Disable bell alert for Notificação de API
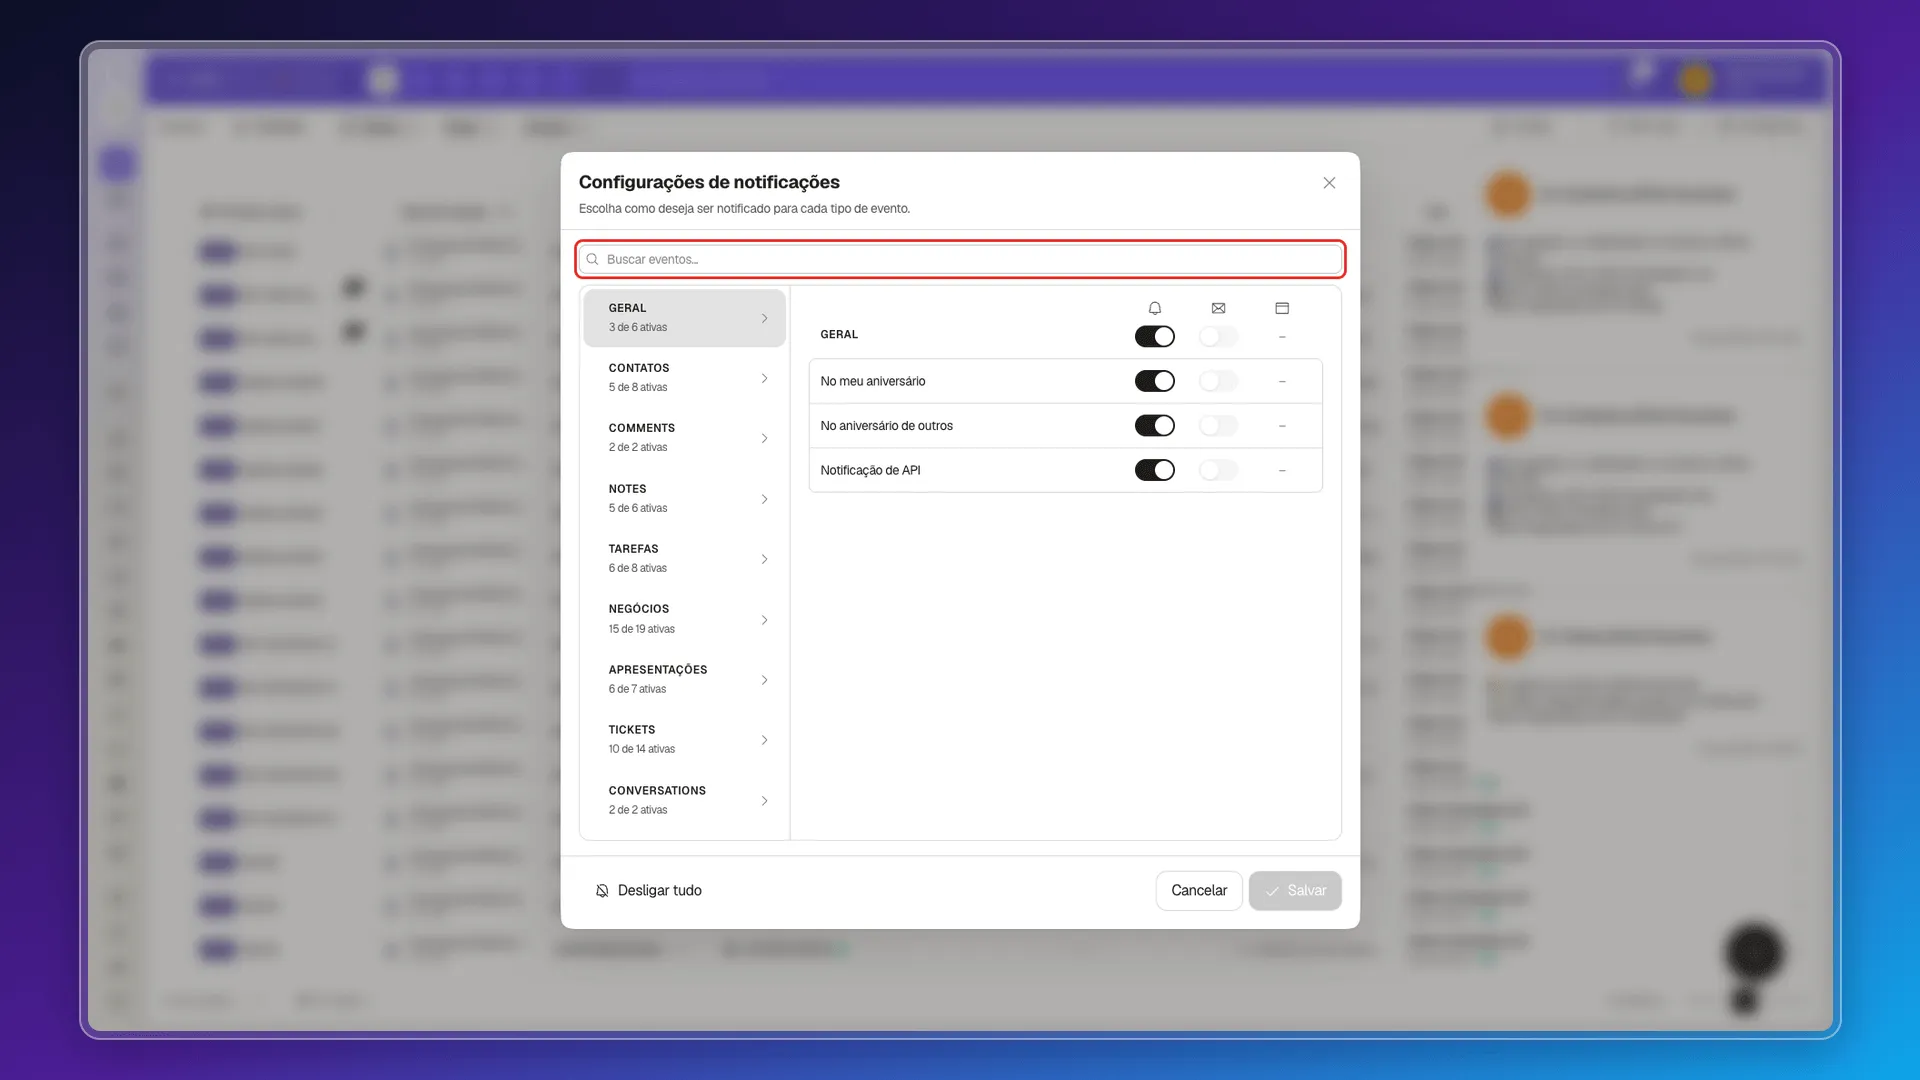 pos(1154,470)
